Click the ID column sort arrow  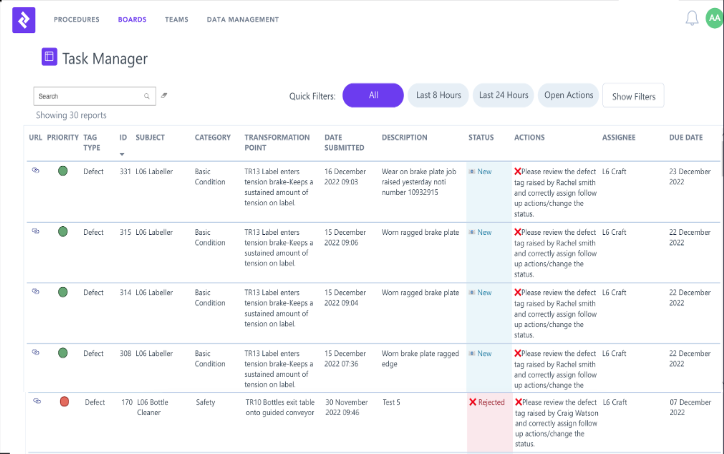[123, 154]
